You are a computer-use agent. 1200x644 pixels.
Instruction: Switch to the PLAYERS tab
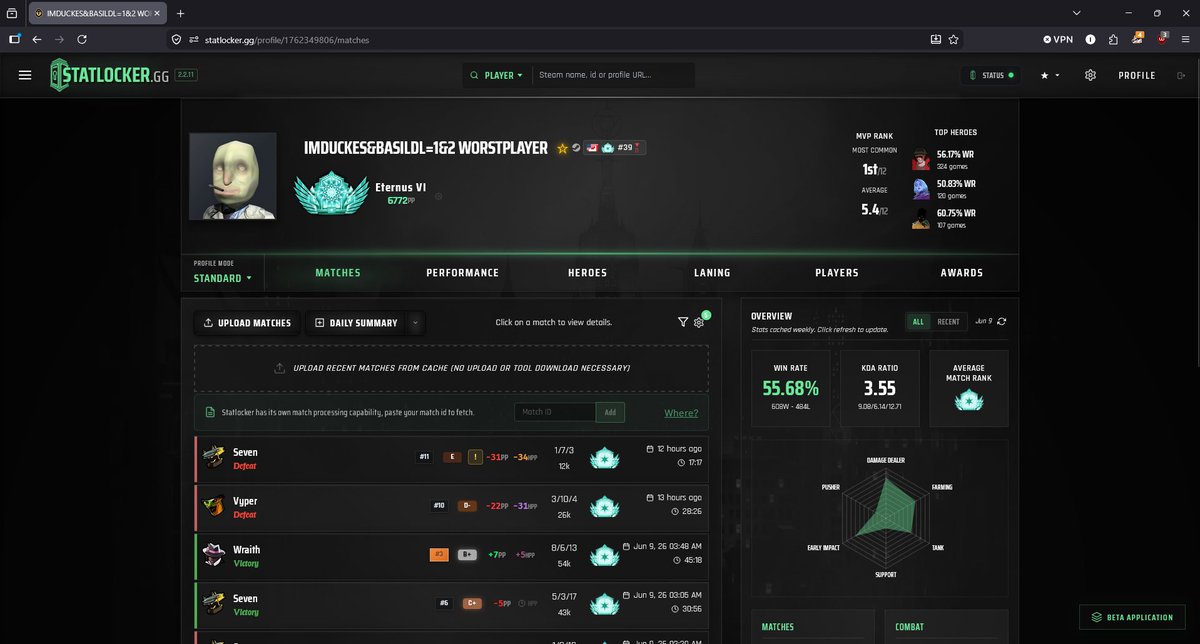837,272
